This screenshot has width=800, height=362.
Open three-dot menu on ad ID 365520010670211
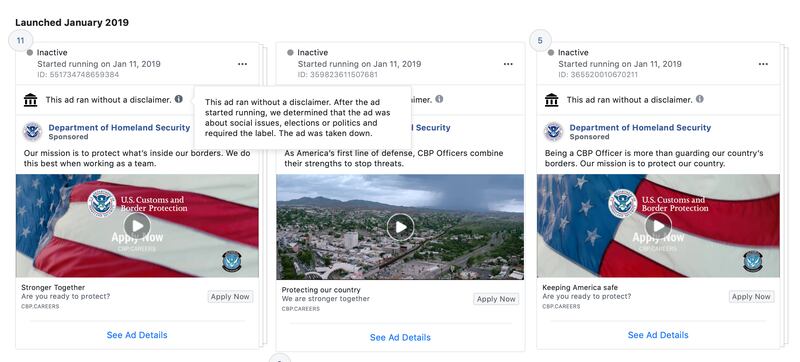763,64
